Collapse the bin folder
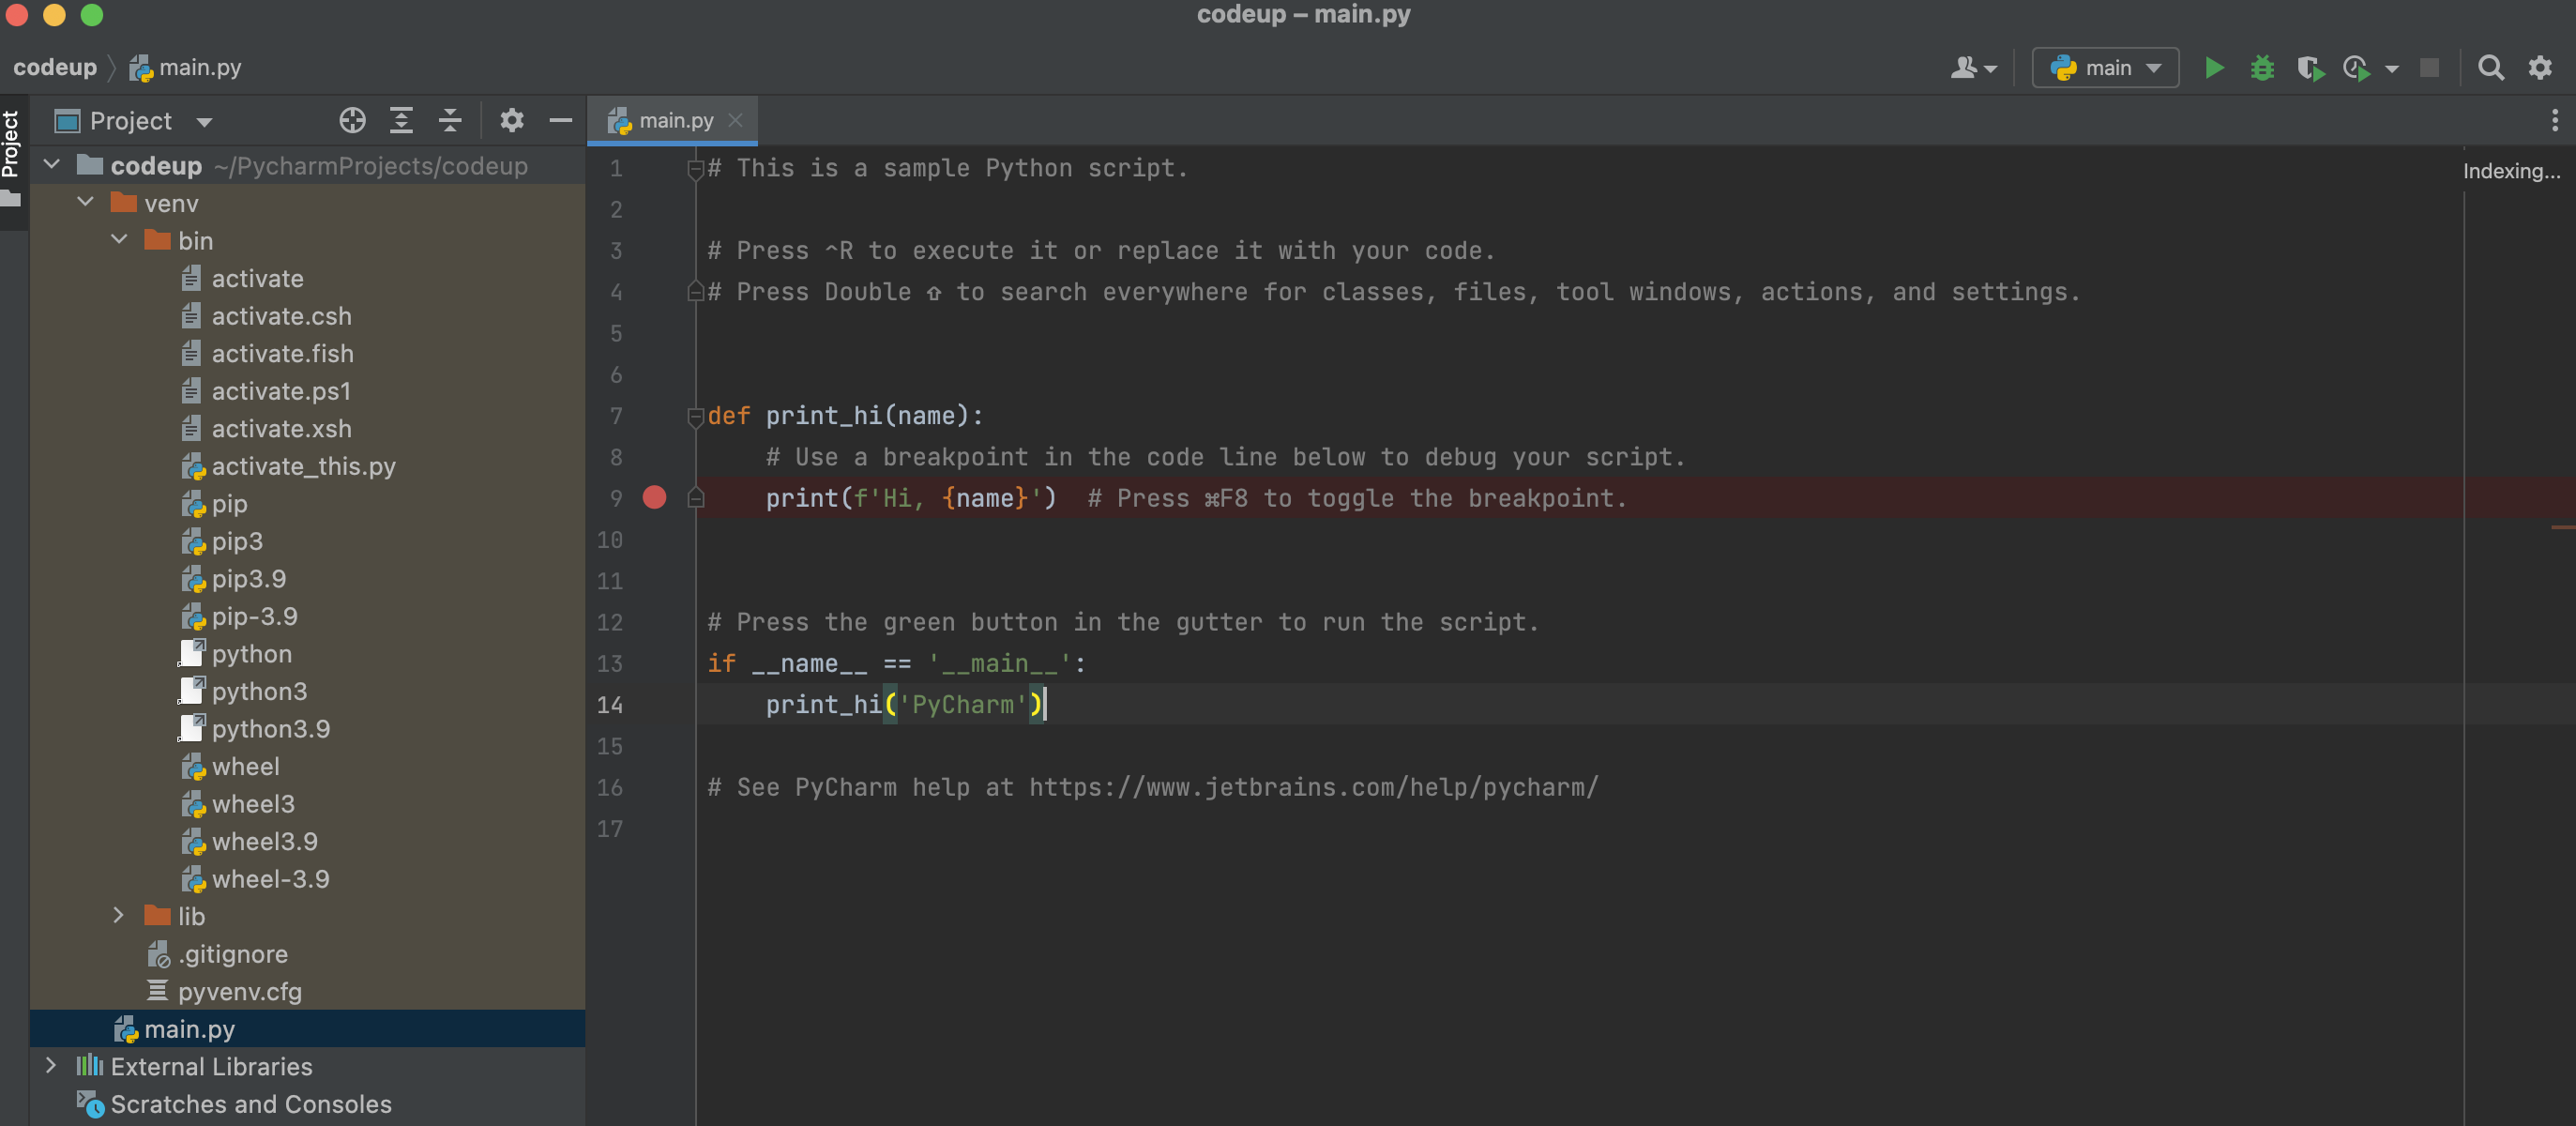This screenshot has width=2576, height=1126. coord(119,240)
